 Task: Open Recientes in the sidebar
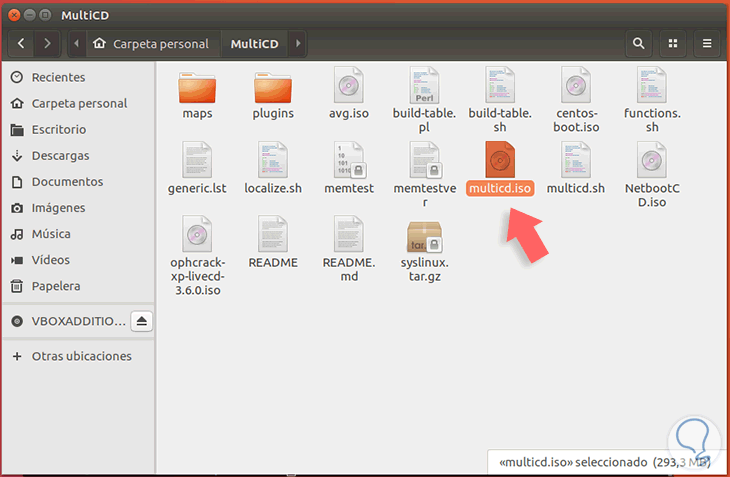click(x=78, y=77)
